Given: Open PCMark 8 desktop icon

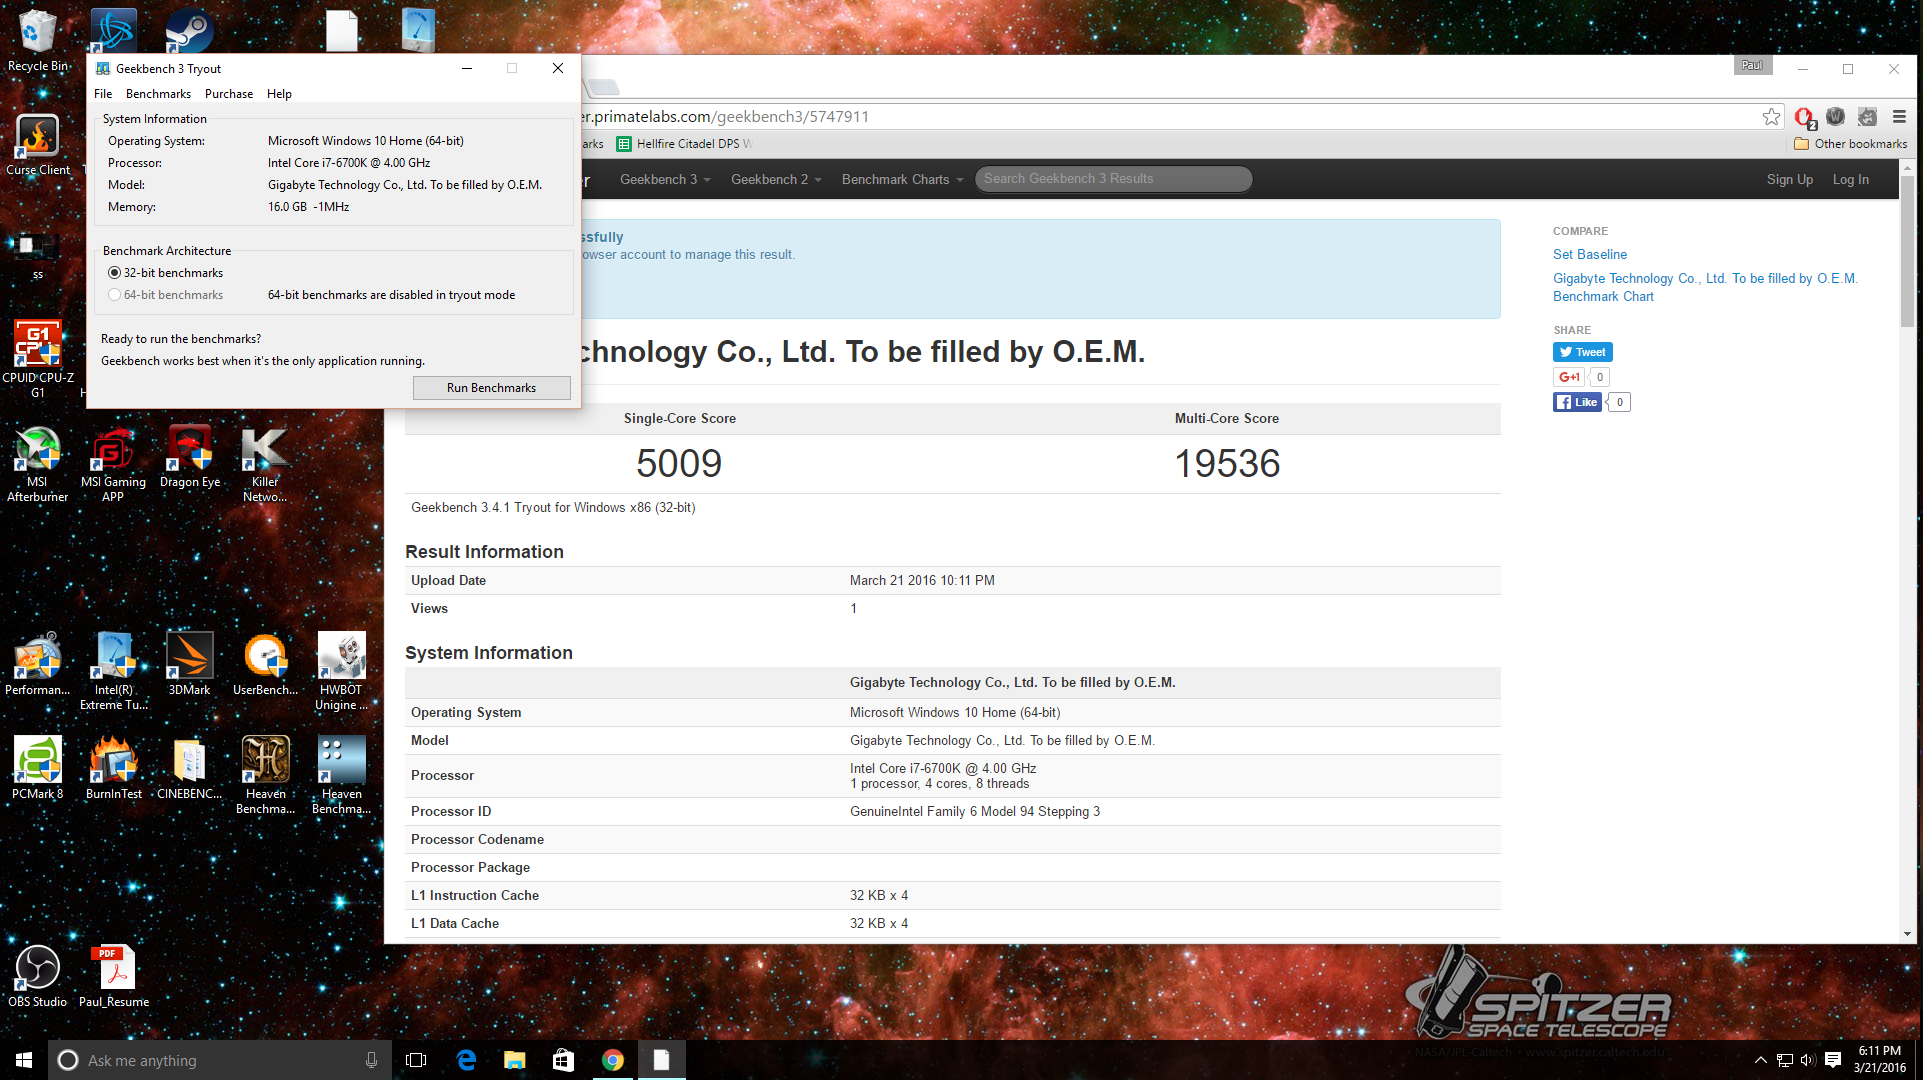Looking at the screenshot, I should pyautogui.click(x=37, y=768).
